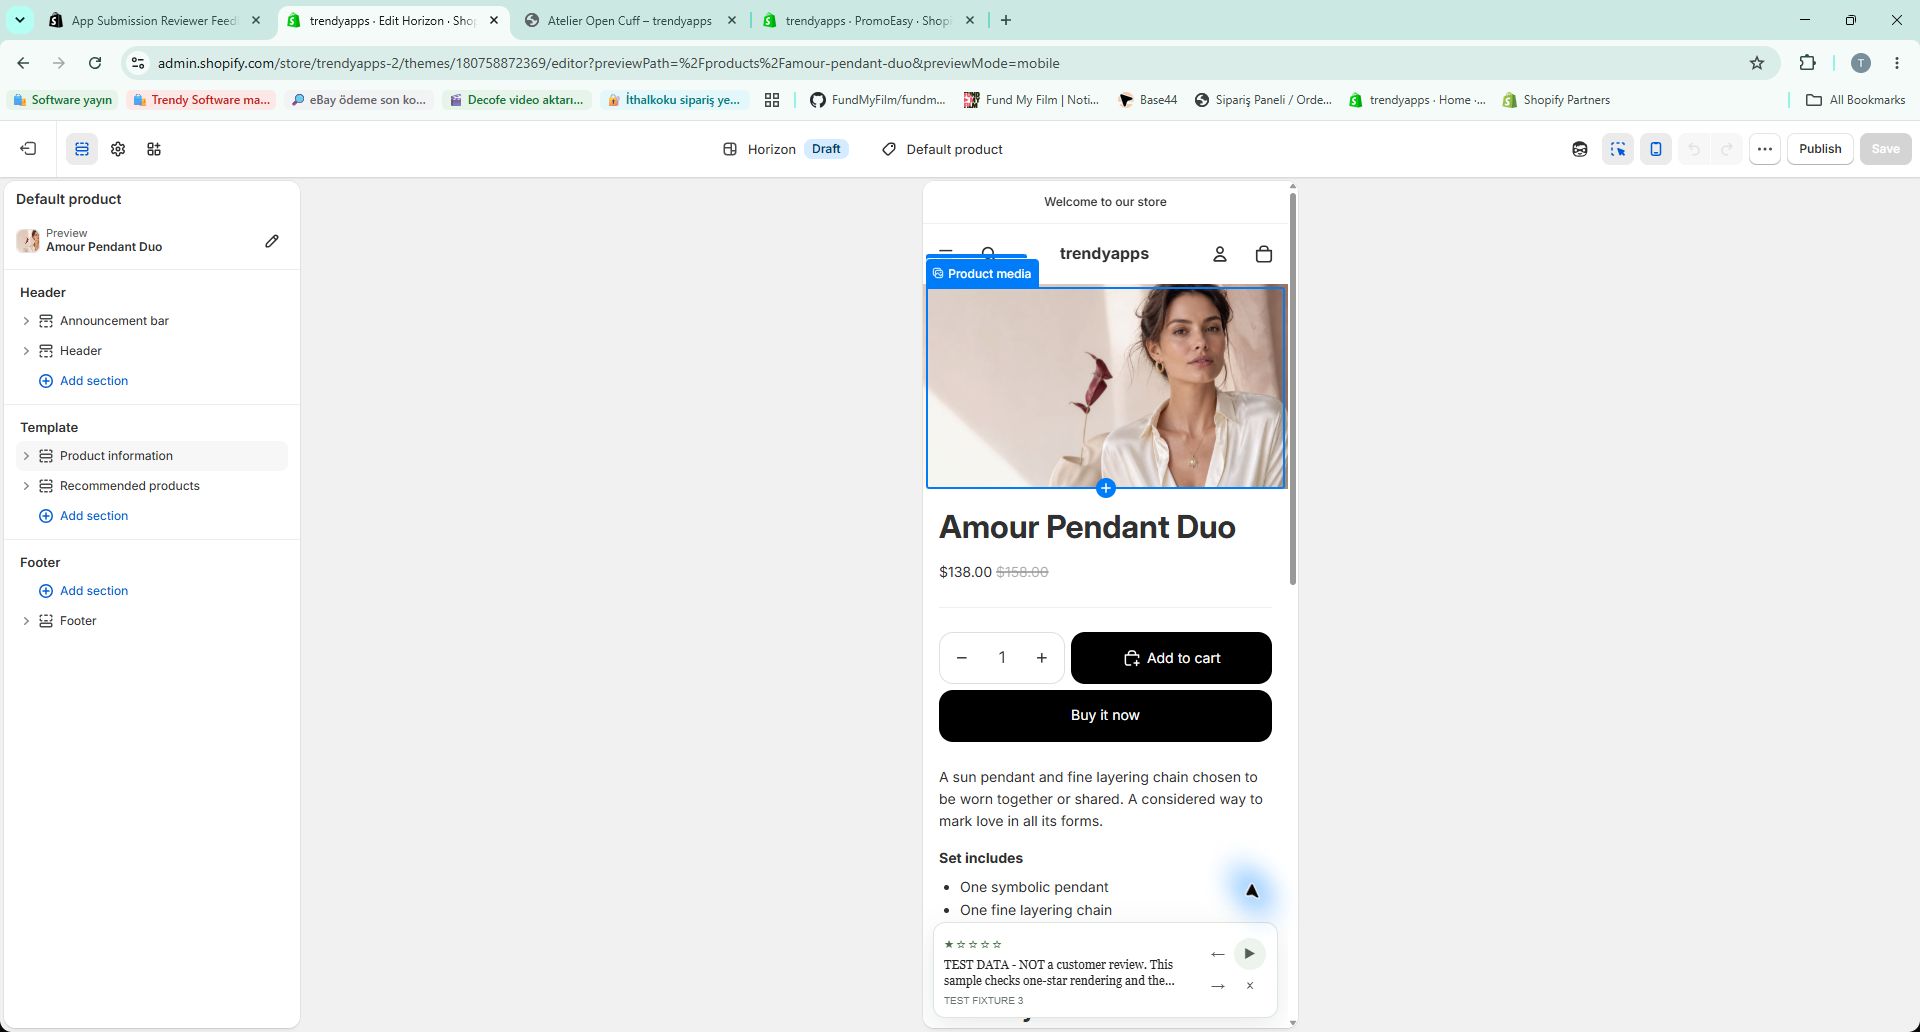Click Add to cart in preview

1171,658
